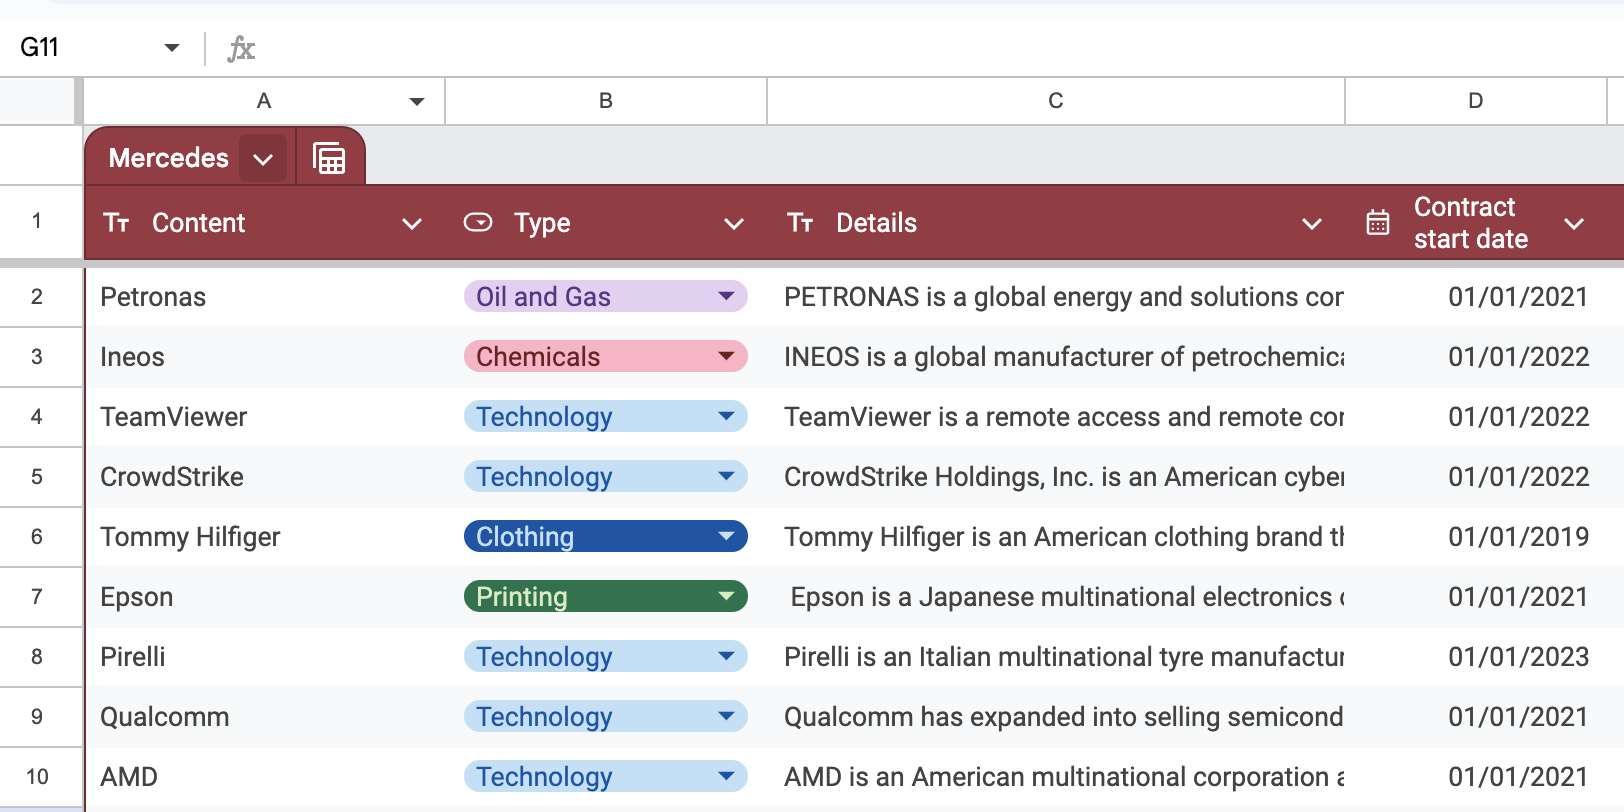This screenshot has width=1624, height=812.
Task: Expand the Contract start date column chevron
Action: (1574, 223)
